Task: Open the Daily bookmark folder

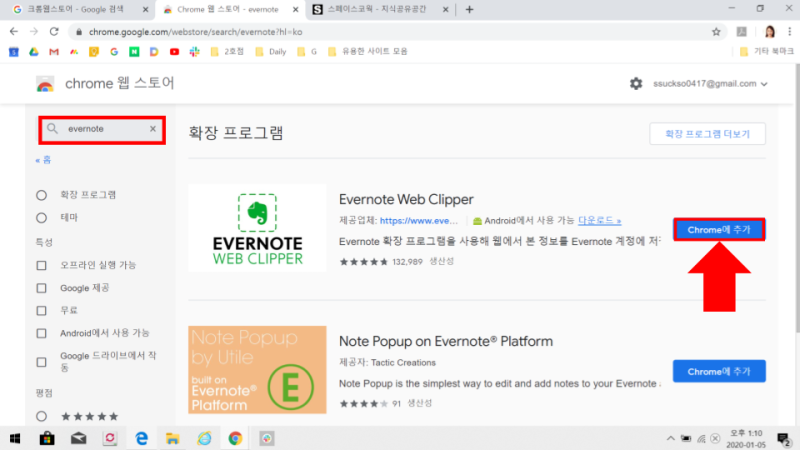Action: pyautogui.click(x=271, y=52)
